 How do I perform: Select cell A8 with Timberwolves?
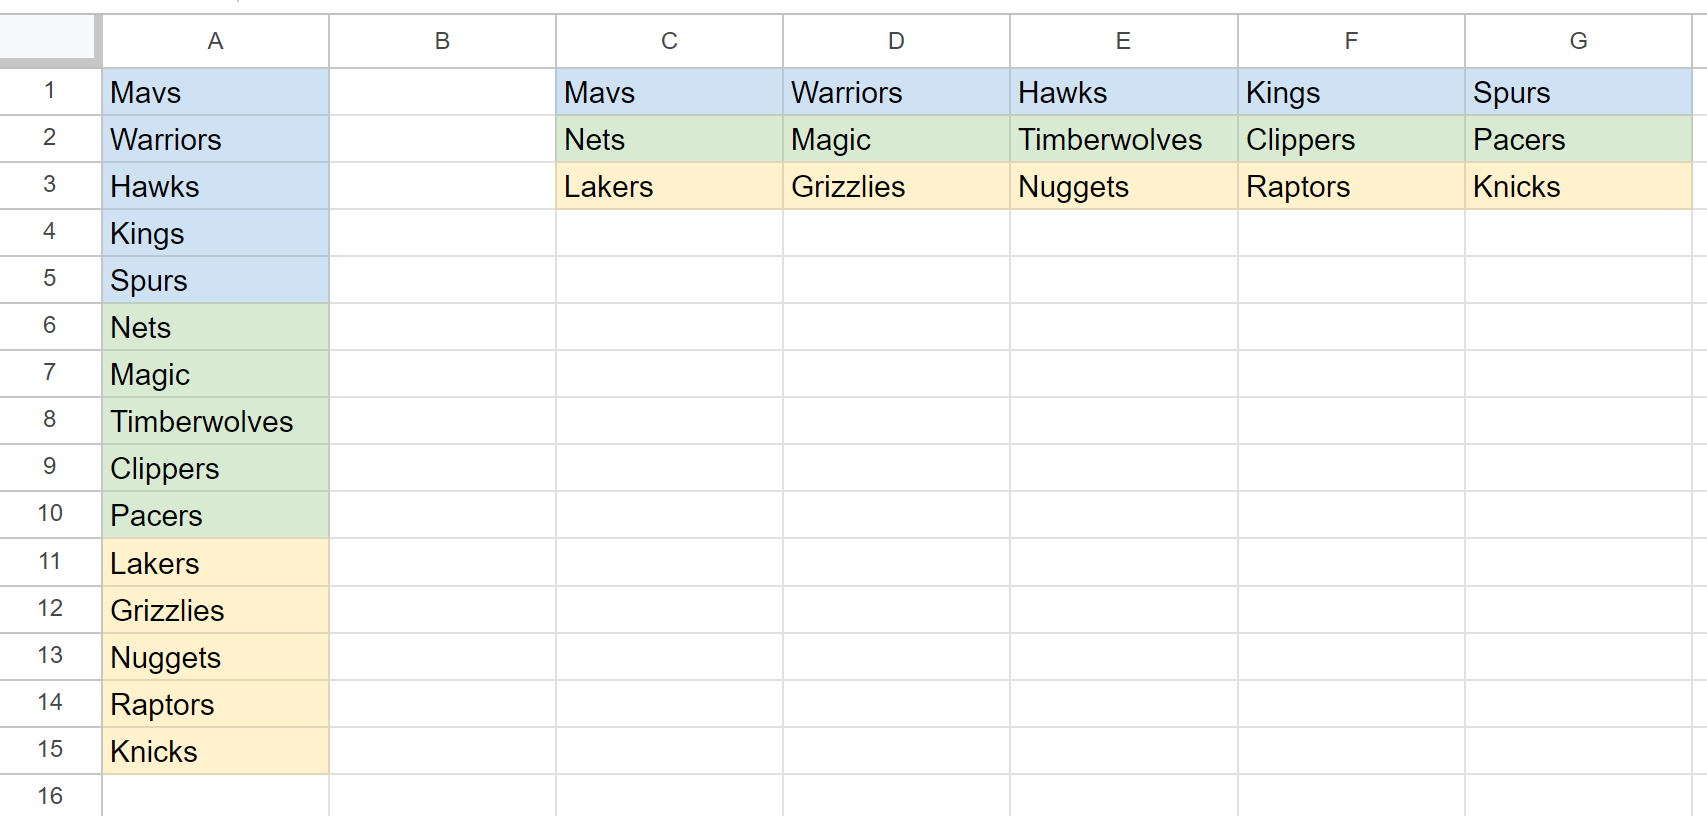point(215,421)
